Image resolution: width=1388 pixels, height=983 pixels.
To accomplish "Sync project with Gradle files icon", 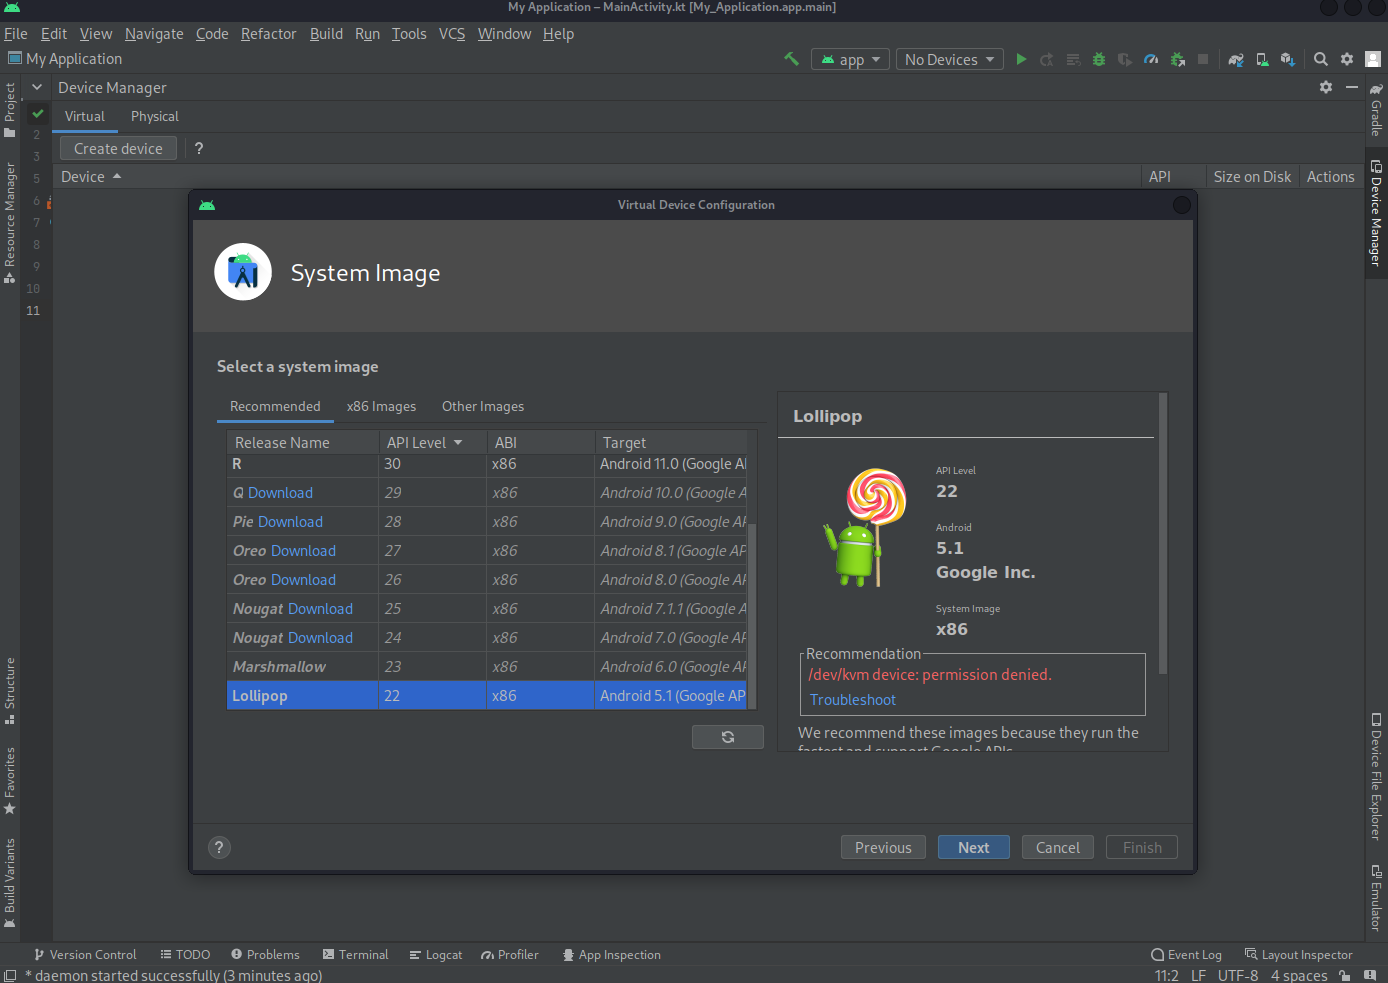I will [x=1236, y=59].
